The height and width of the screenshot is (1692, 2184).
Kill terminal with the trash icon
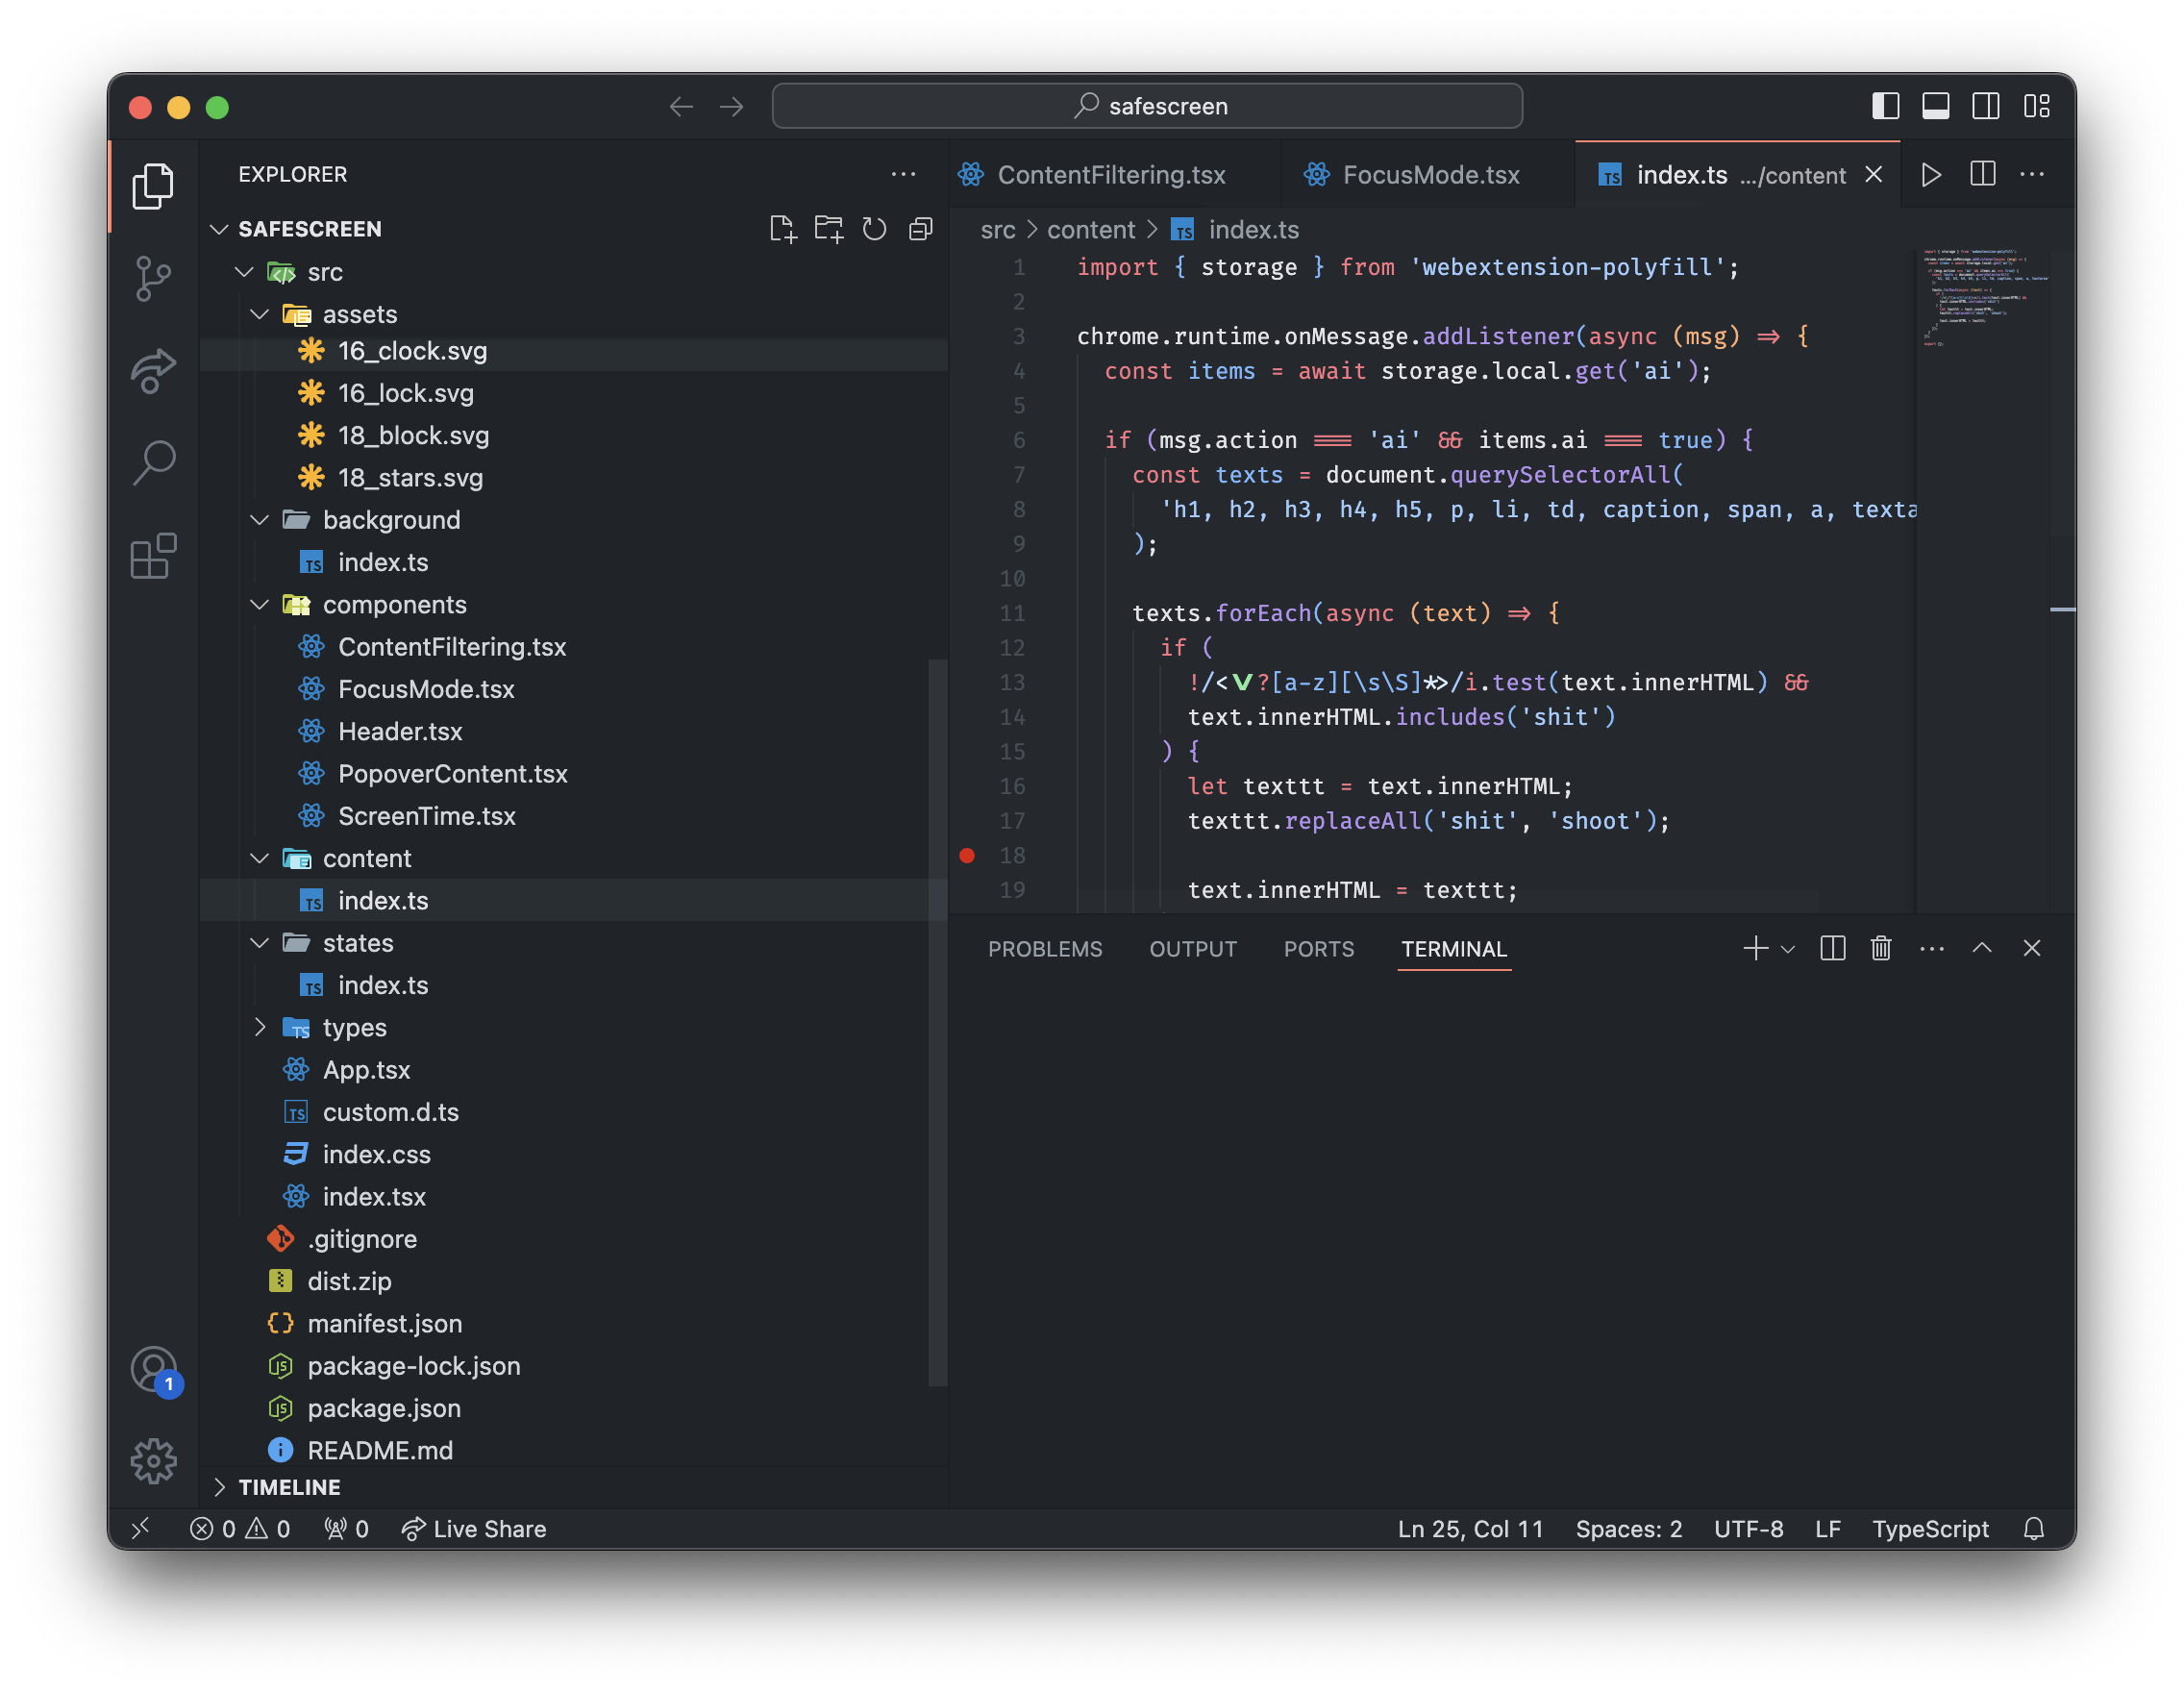(x=1880, y=948)
